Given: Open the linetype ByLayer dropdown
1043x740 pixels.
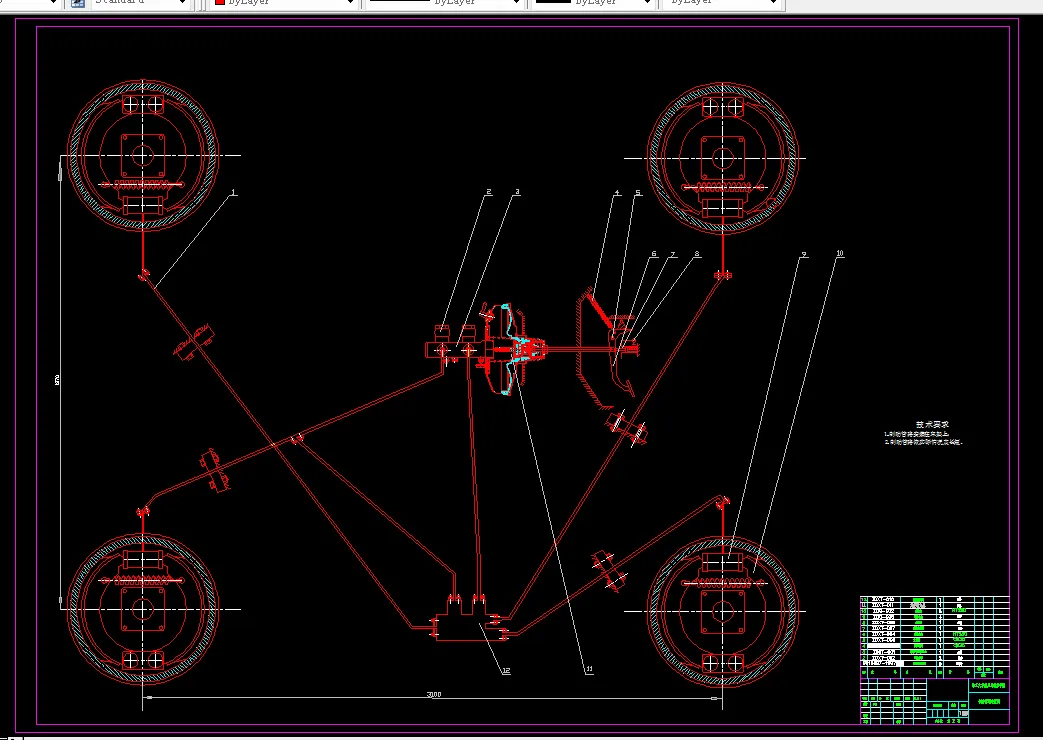Looking at the screenshot, I should tap(444, 3).
